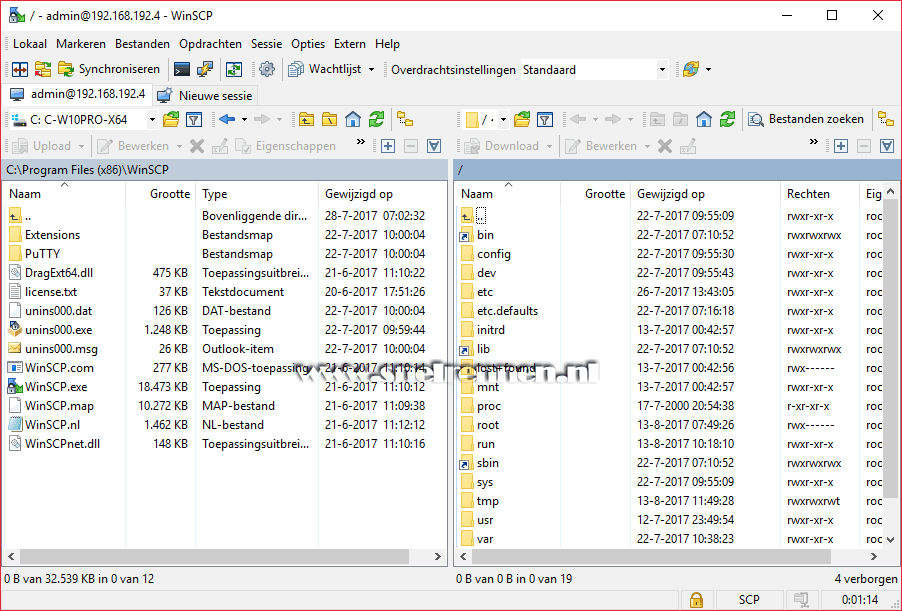Click the remote open directory folder icon
Image resolution: width=902 pixels, height=611 pixels.
pyautogui.click(x=522, y=120)
